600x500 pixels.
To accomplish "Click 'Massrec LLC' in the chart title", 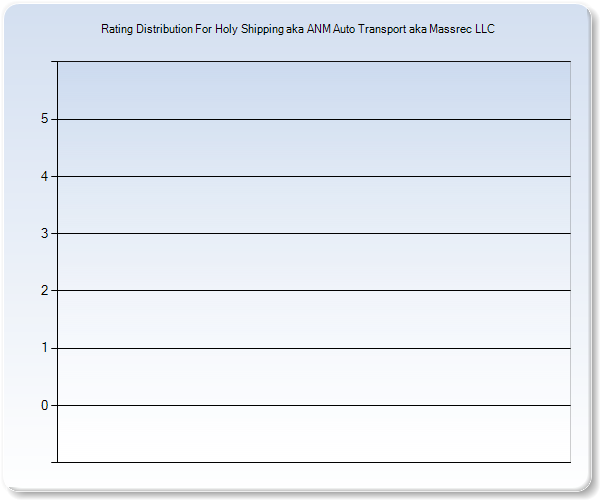I will (x=462, y=29).
